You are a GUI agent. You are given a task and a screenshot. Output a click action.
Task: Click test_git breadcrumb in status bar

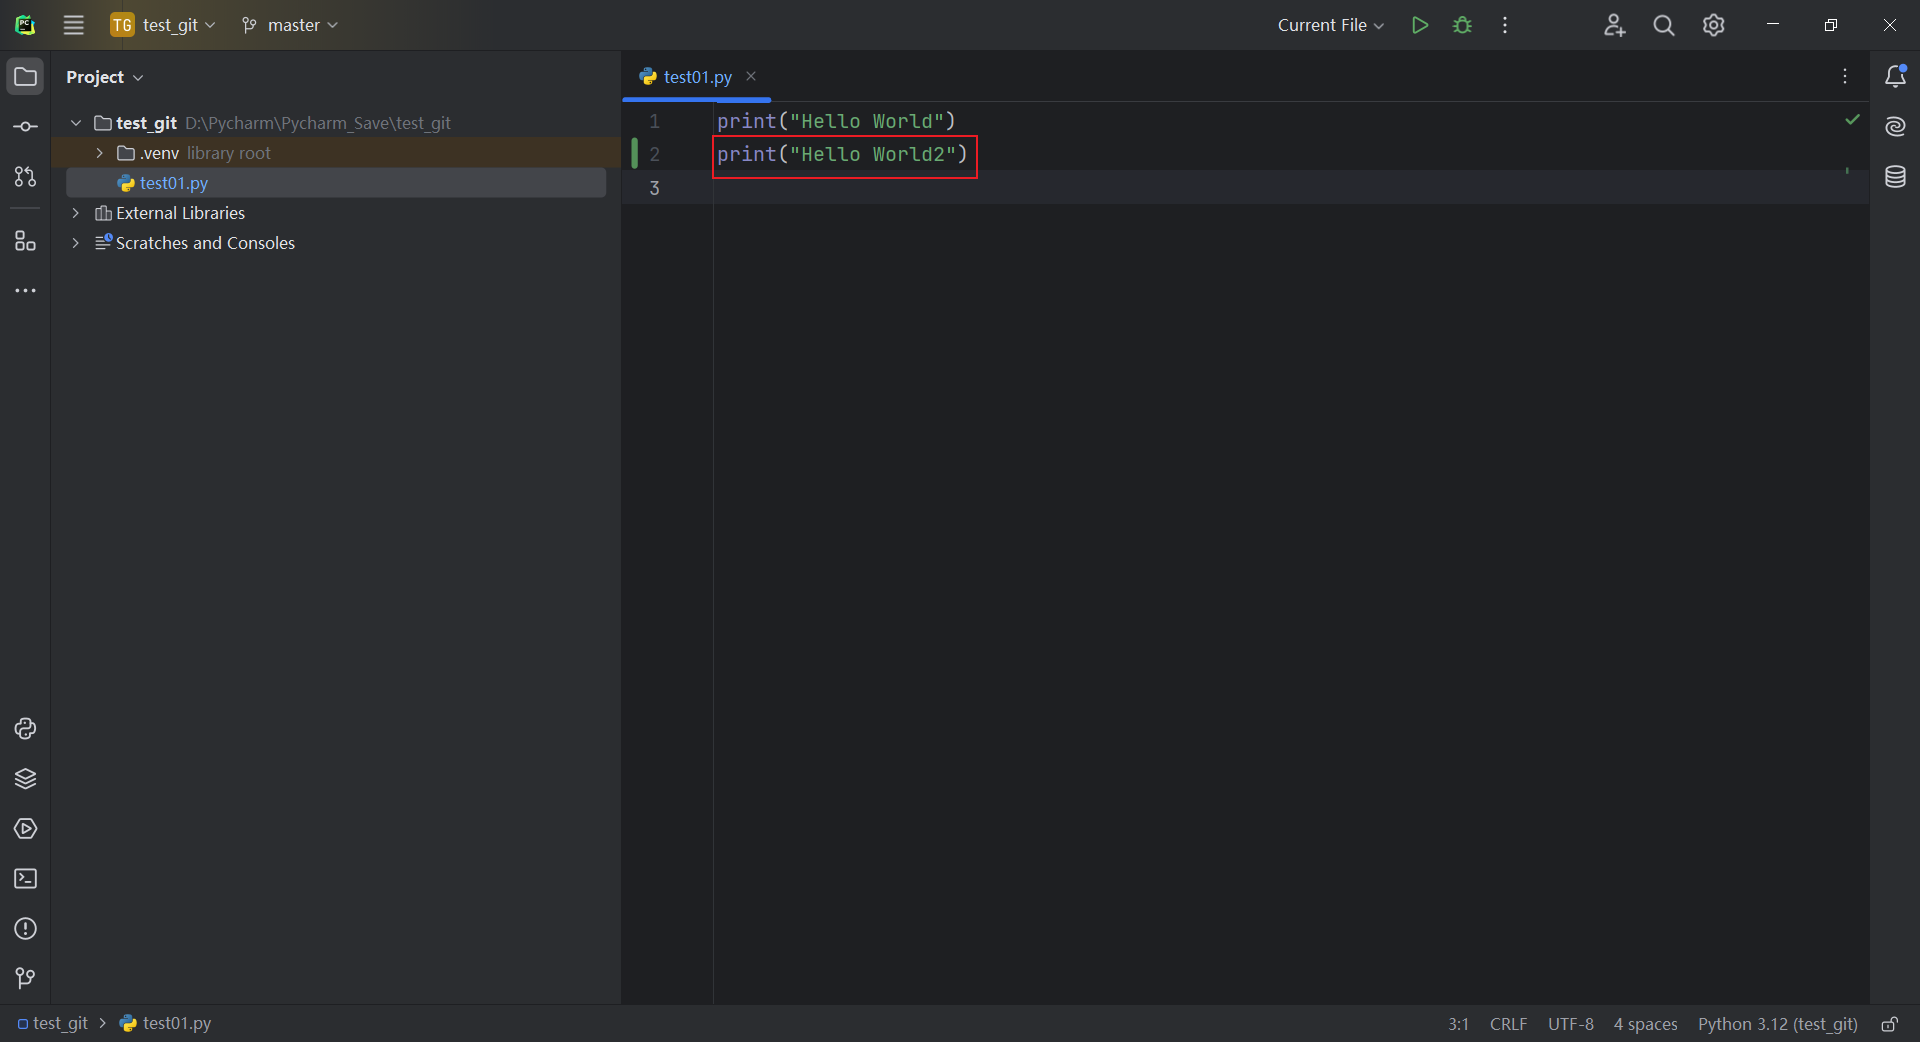[54, 1024]
